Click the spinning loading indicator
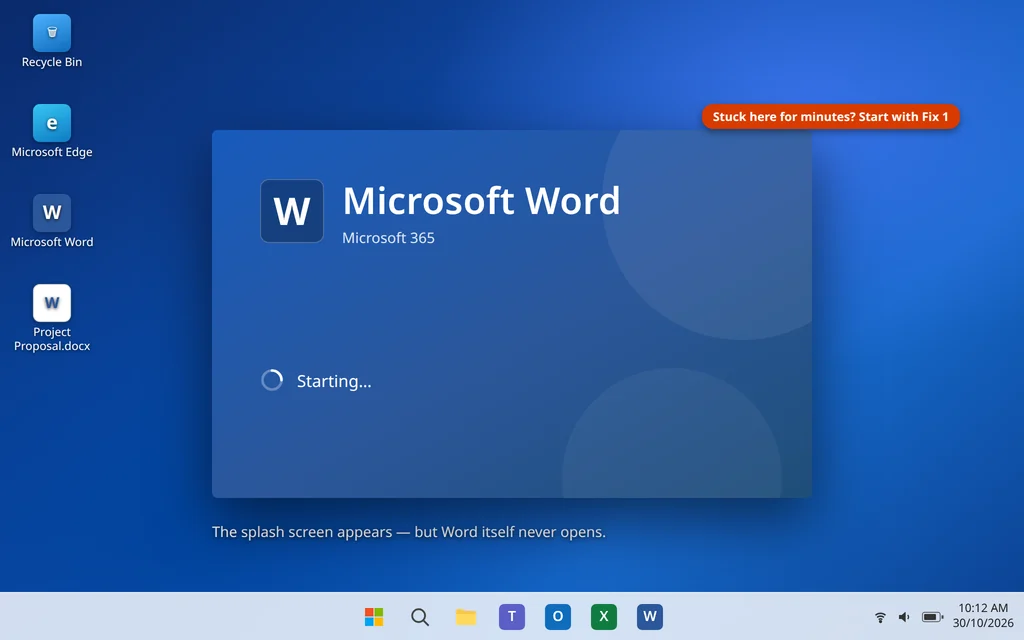The height and width of the screenshot is (640, 1024). 272,380
